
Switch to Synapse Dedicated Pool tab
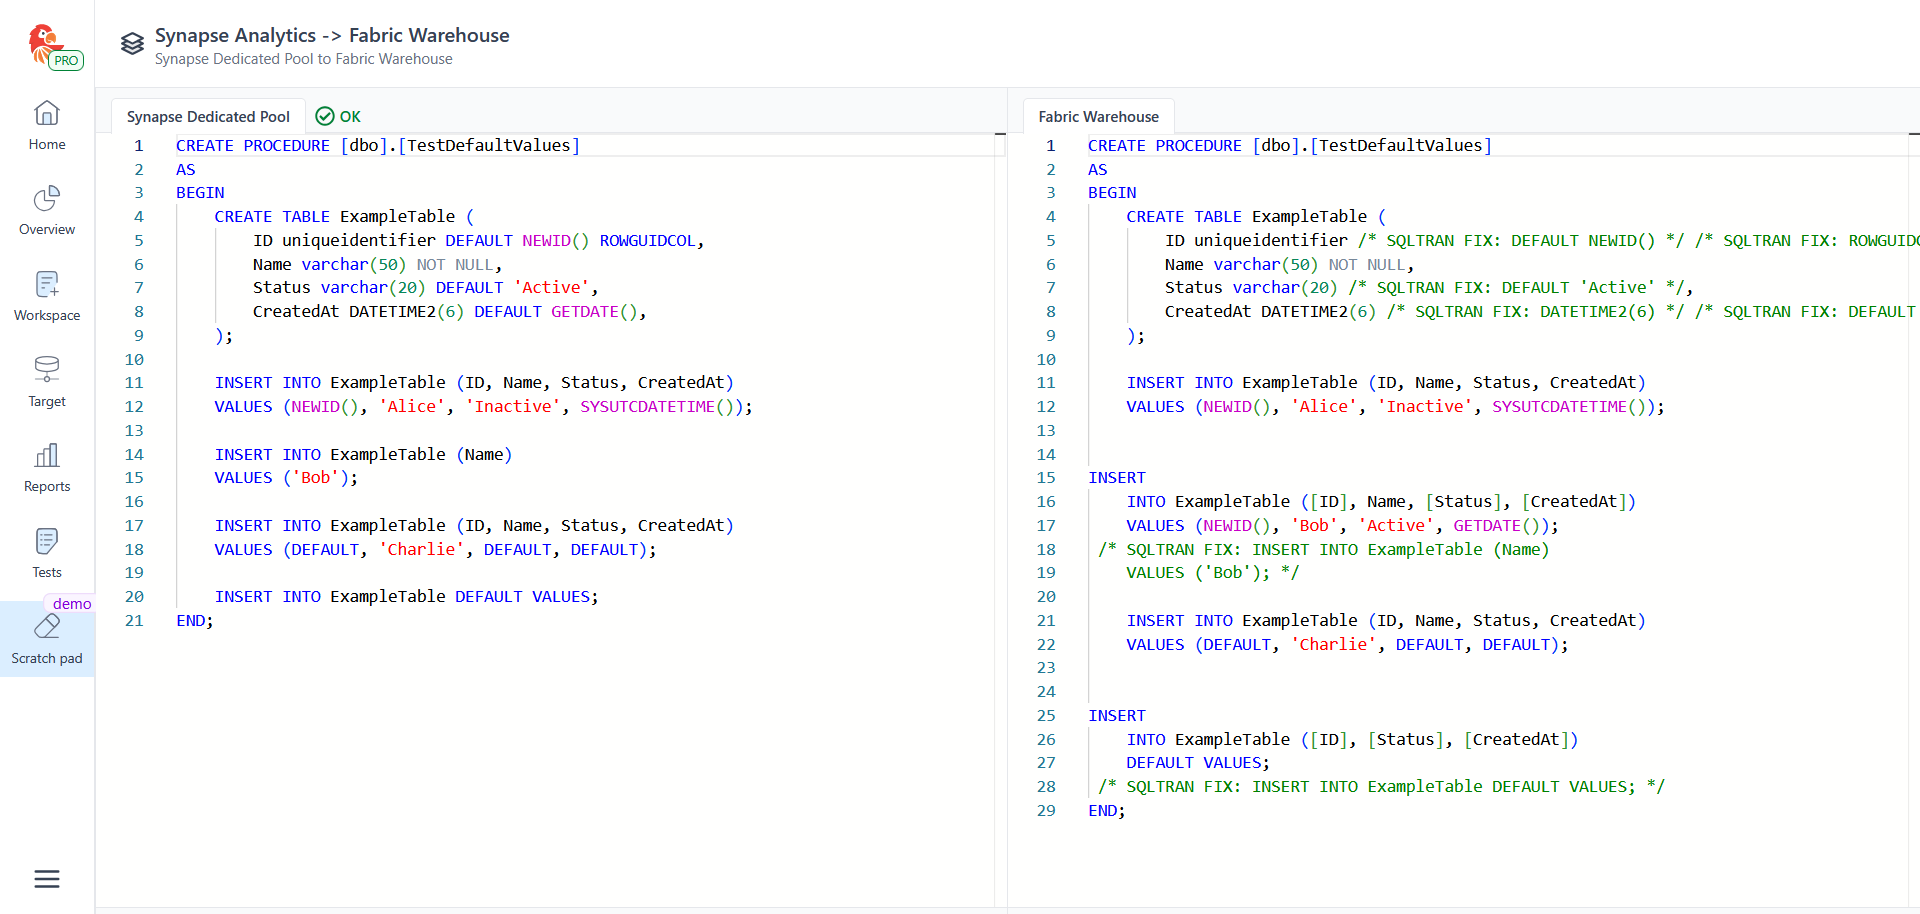coord(208,117)
